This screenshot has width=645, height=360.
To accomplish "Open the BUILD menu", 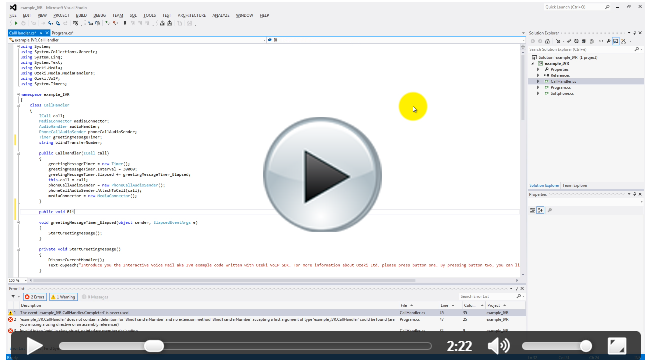I will (81, 16).
